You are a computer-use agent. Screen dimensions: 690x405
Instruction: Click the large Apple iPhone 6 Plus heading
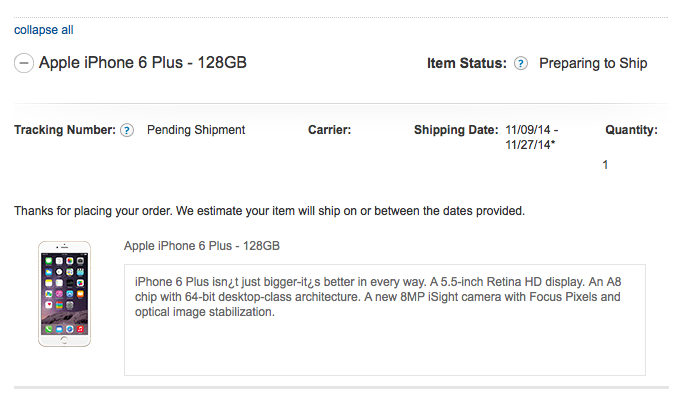click(x=143, y=63)
